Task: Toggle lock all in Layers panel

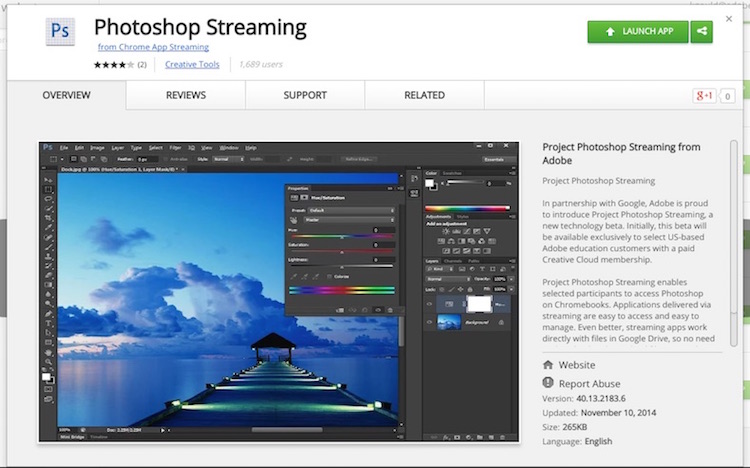Action: [x=470, y=290]
